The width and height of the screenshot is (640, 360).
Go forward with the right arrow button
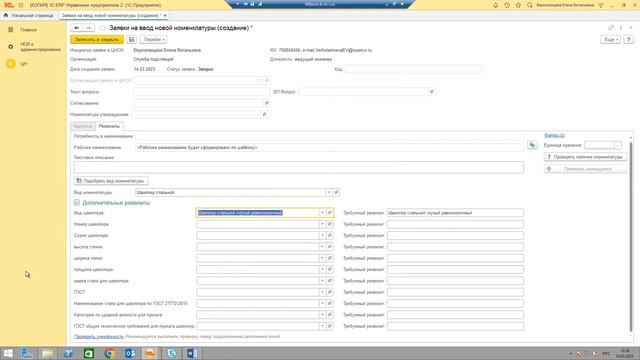pos(89,28)
